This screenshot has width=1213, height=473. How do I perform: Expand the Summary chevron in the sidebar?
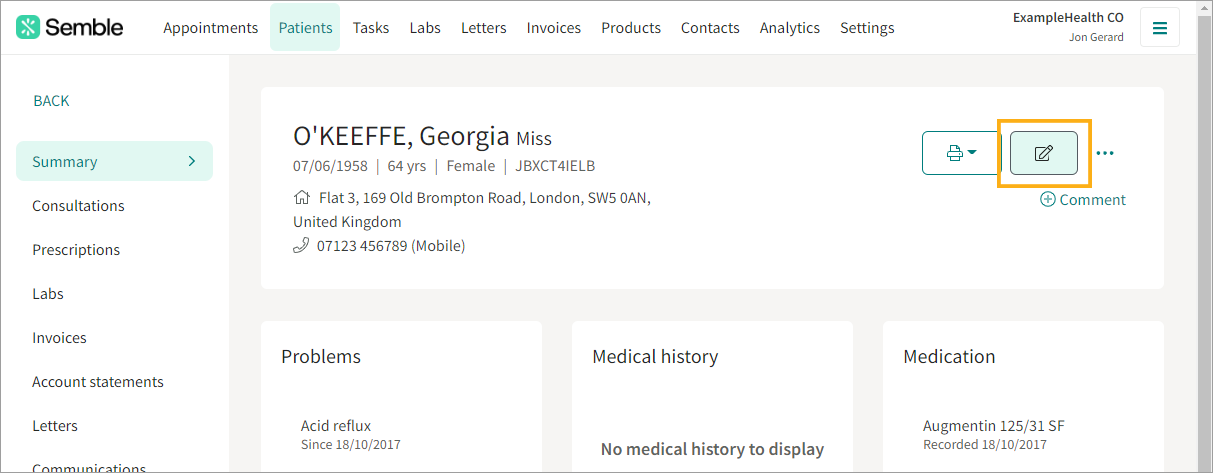(192, 161)
